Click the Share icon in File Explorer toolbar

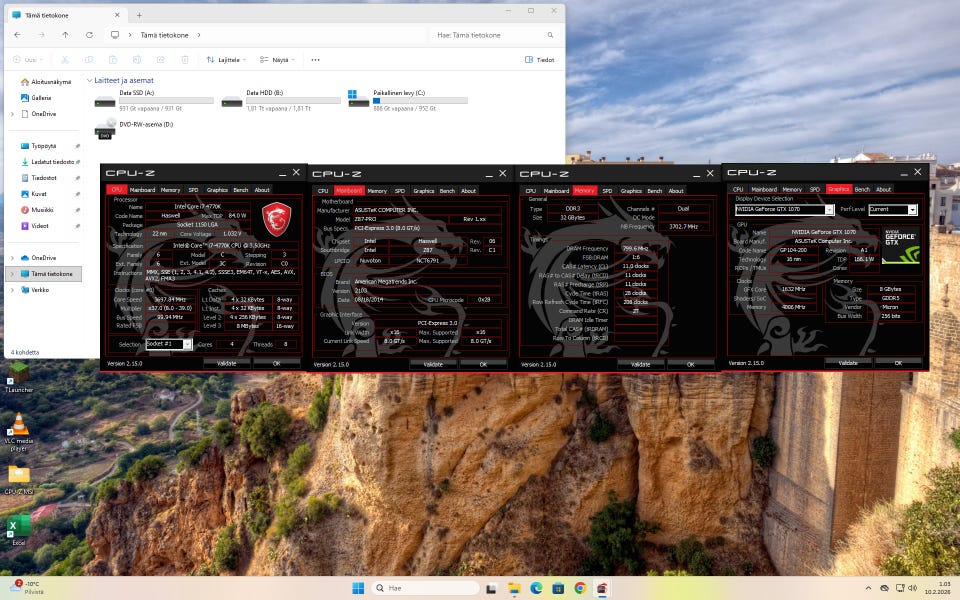(160, 59)
